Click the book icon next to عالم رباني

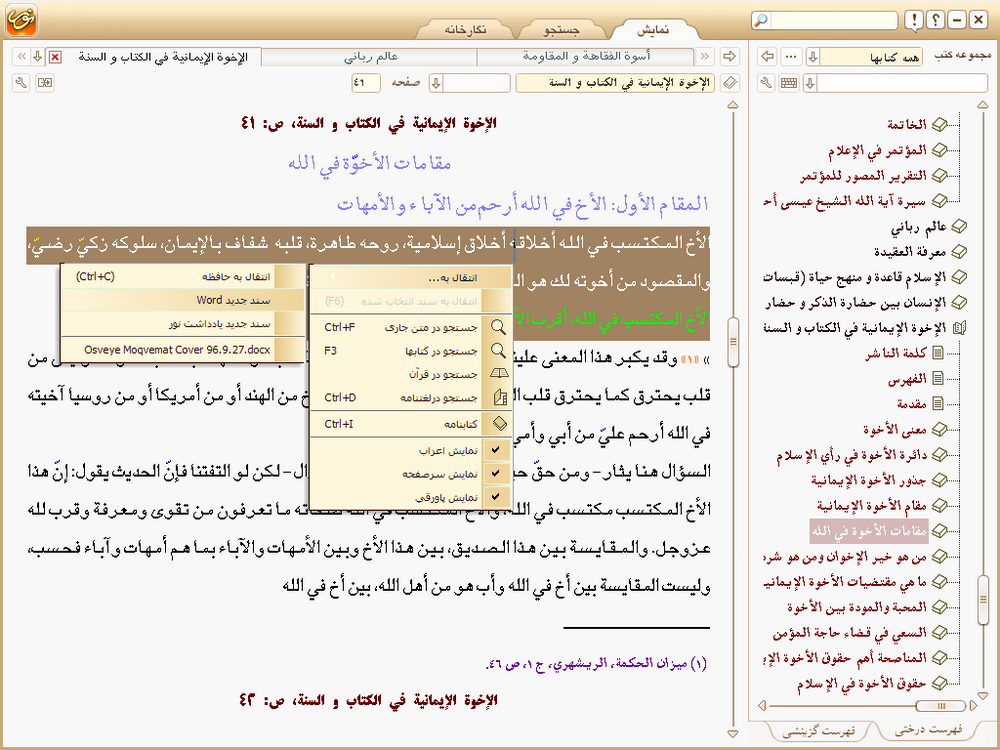pyautogui.click(x=959, y=226)
